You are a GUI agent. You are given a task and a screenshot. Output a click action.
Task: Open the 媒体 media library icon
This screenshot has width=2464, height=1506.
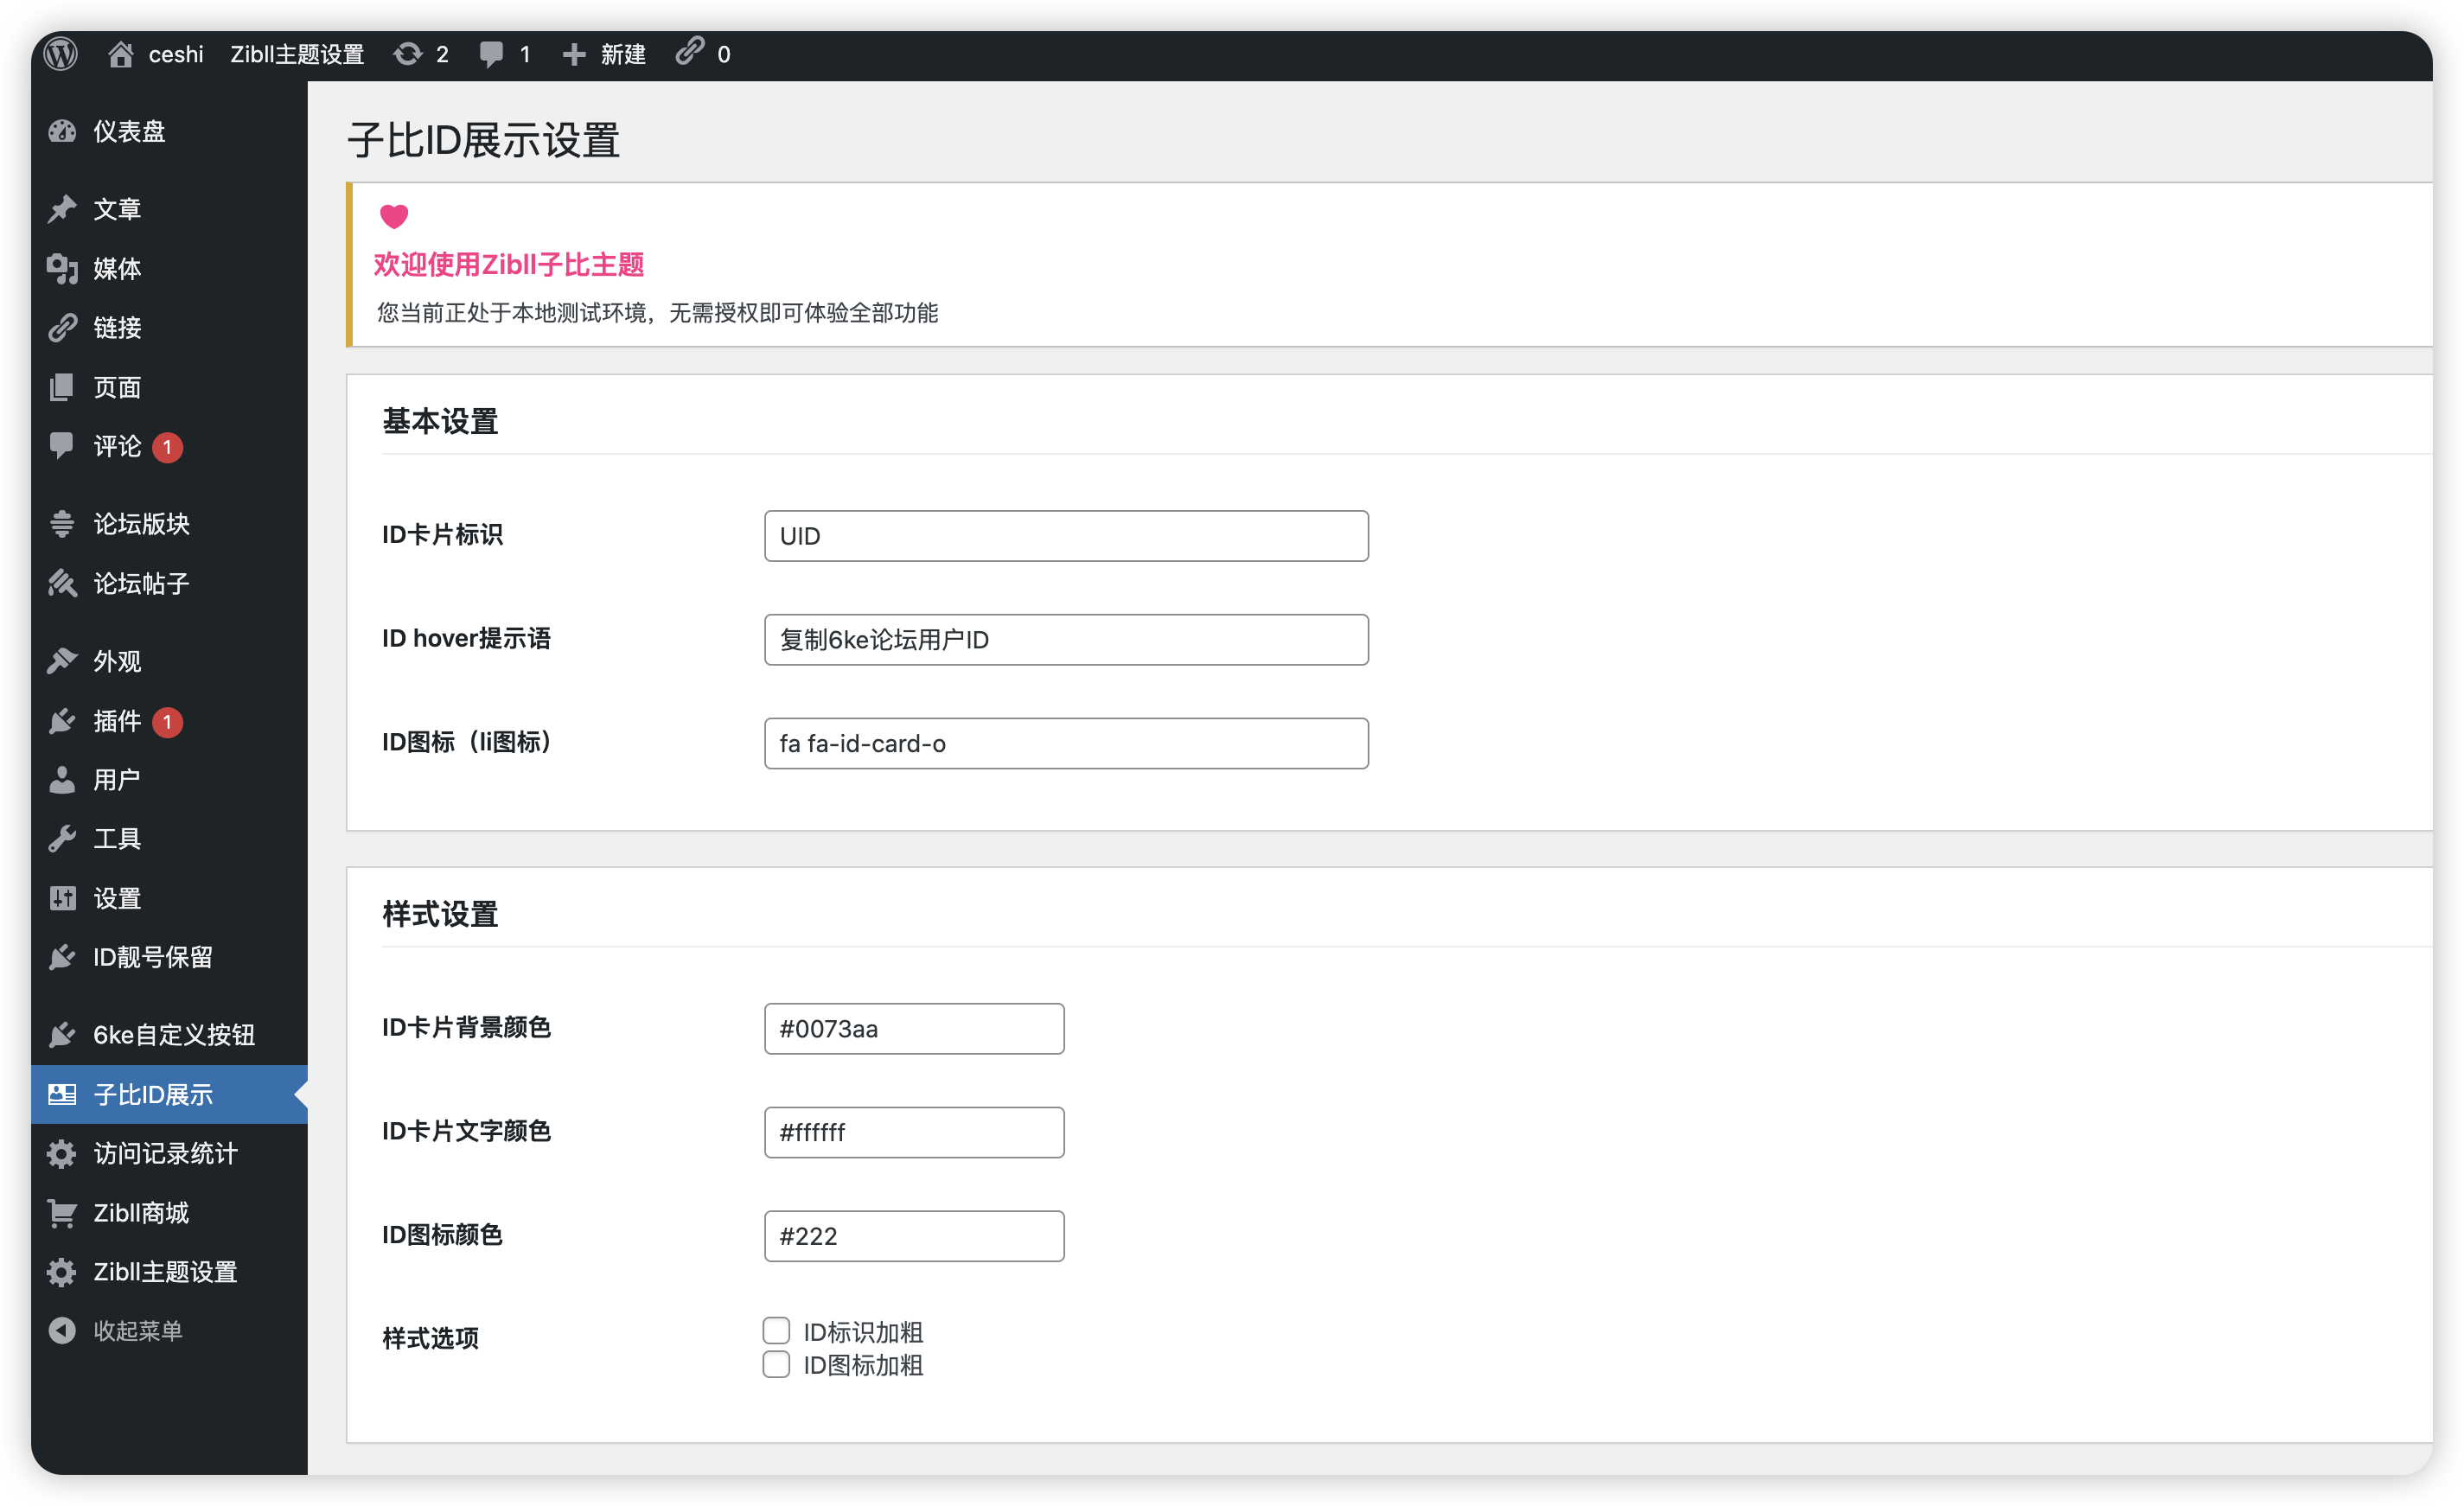[x=62, y=268]
